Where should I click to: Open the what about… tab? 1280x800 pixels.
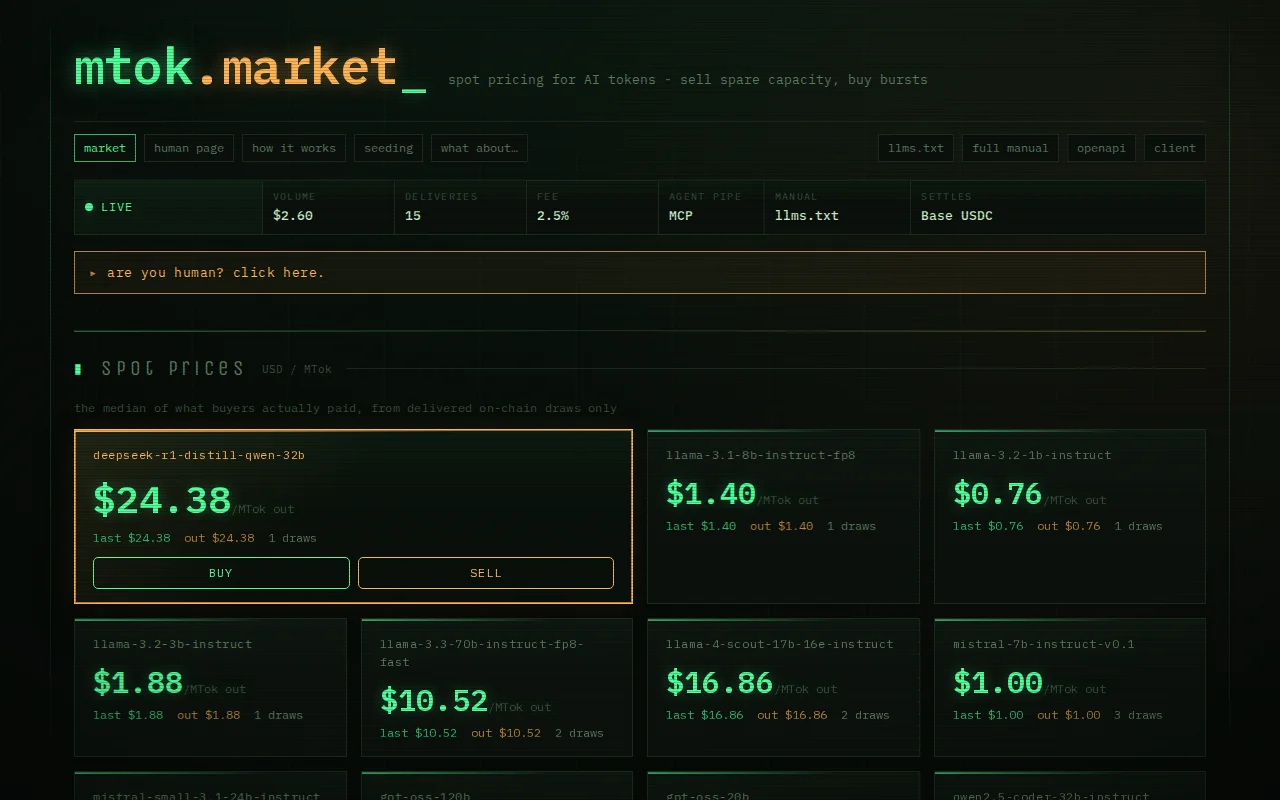tap(479, 148)
